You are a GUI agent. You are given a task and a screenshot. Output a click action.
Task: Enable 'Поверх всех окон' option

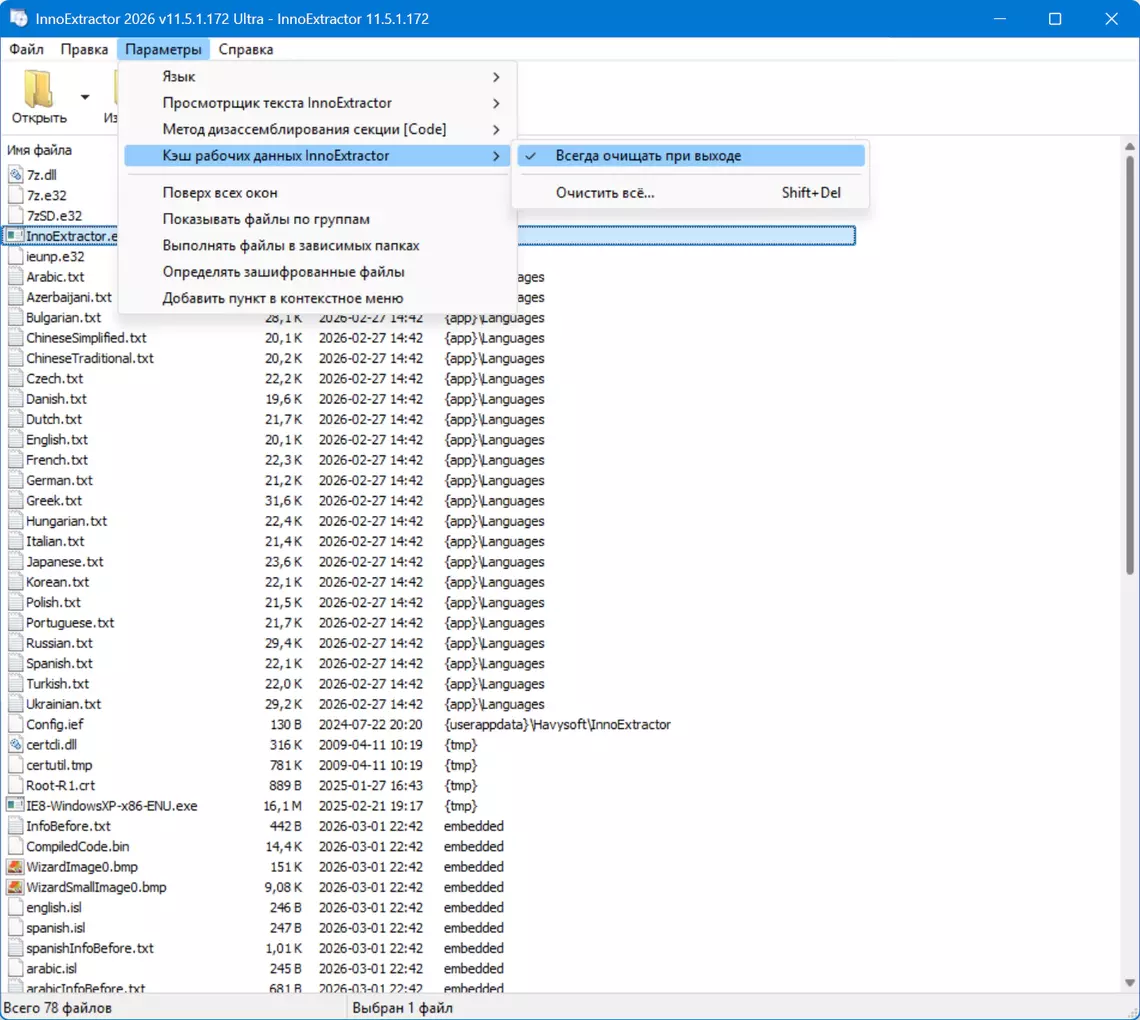pyautogui.click(x=220, y=193)
